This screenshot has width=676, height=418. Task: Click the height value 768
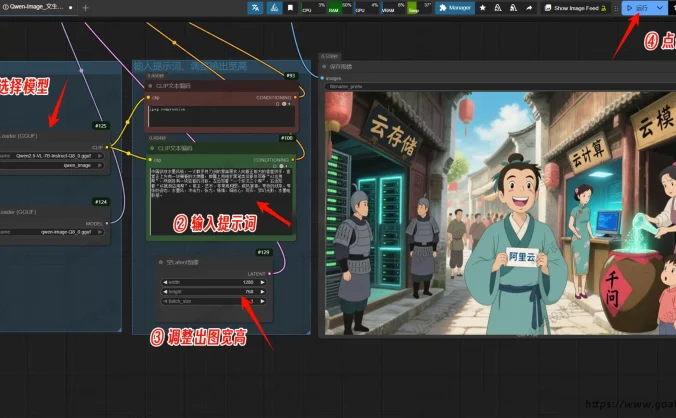(x=249, y=292)
